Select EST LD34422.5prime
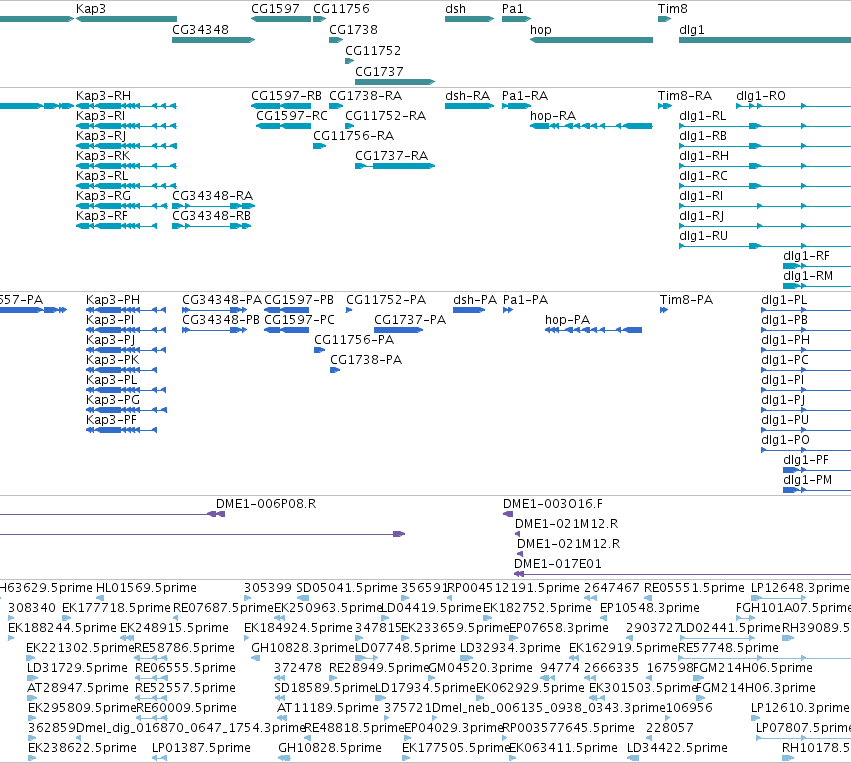Screen dimensions: 851x763 677,748
